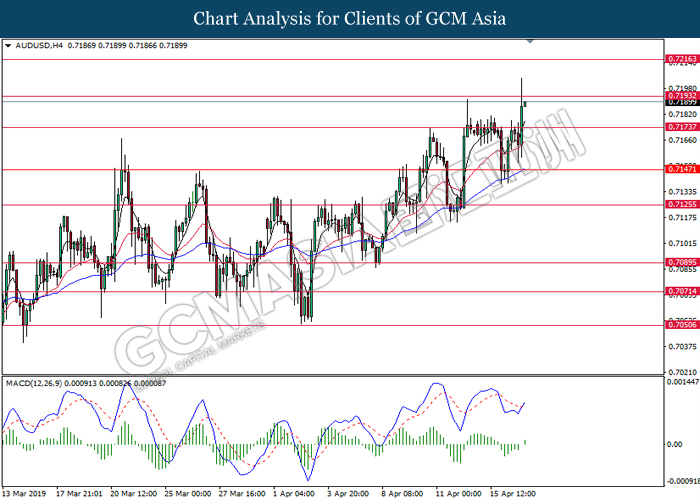
Task: Click the 0.71255 price level label
Action: pyautogui.click(x=683, y=204)
